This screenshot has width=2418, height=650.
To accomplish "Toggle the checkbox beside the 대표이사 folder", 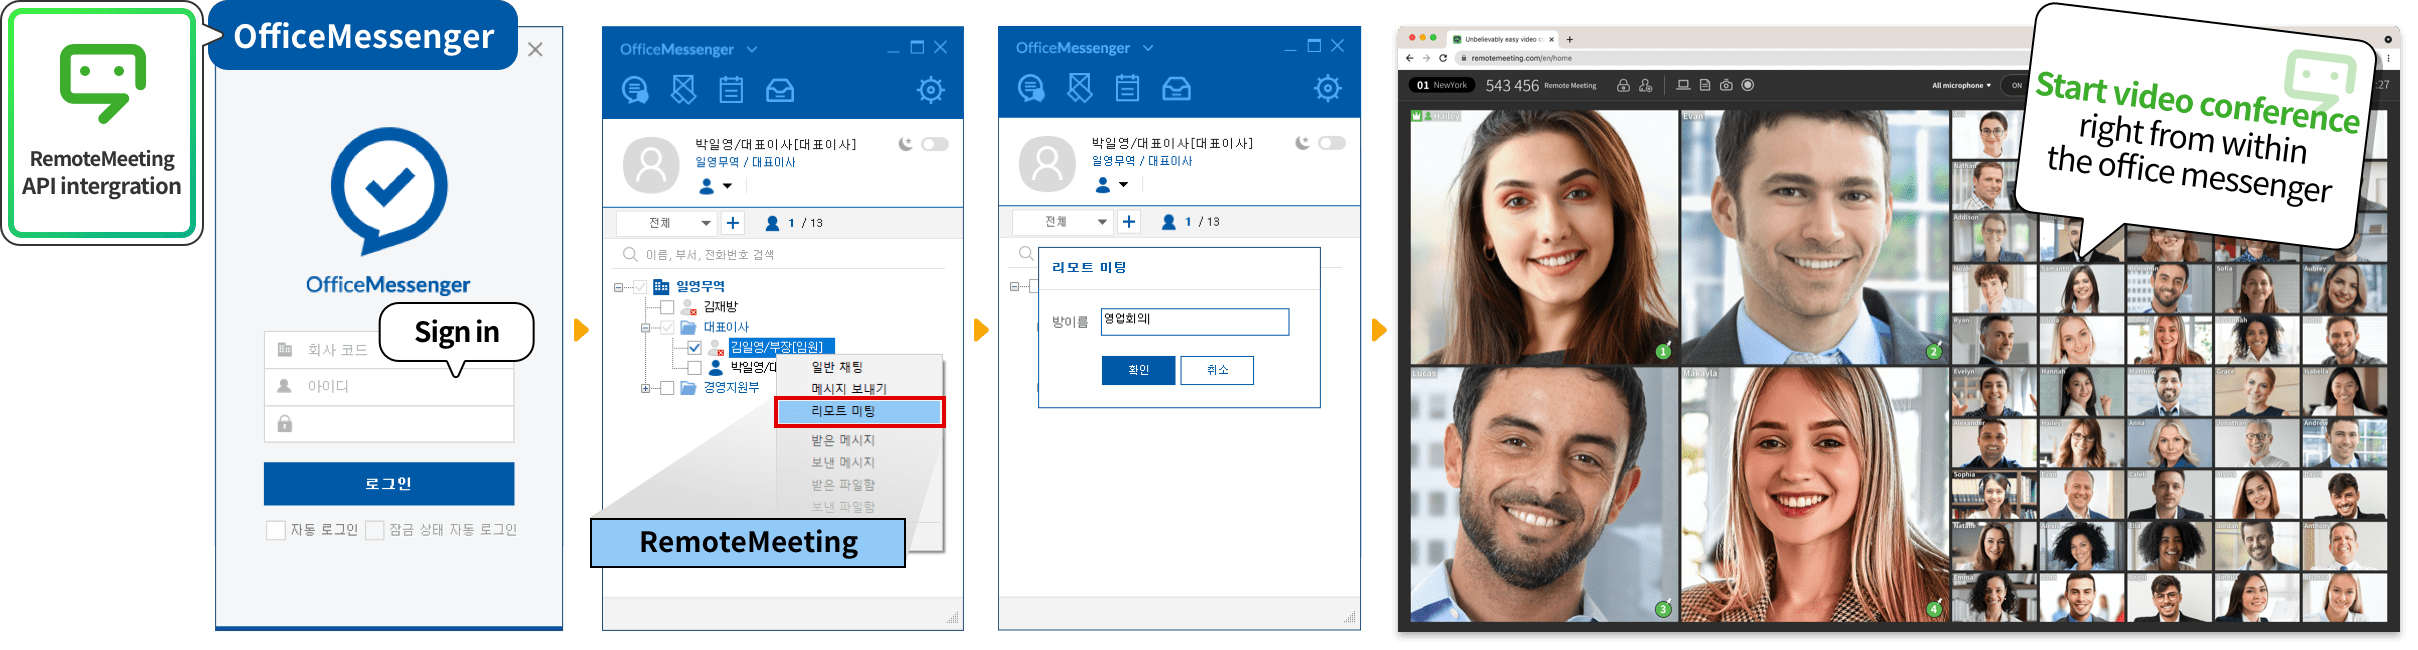I will 667,327.
